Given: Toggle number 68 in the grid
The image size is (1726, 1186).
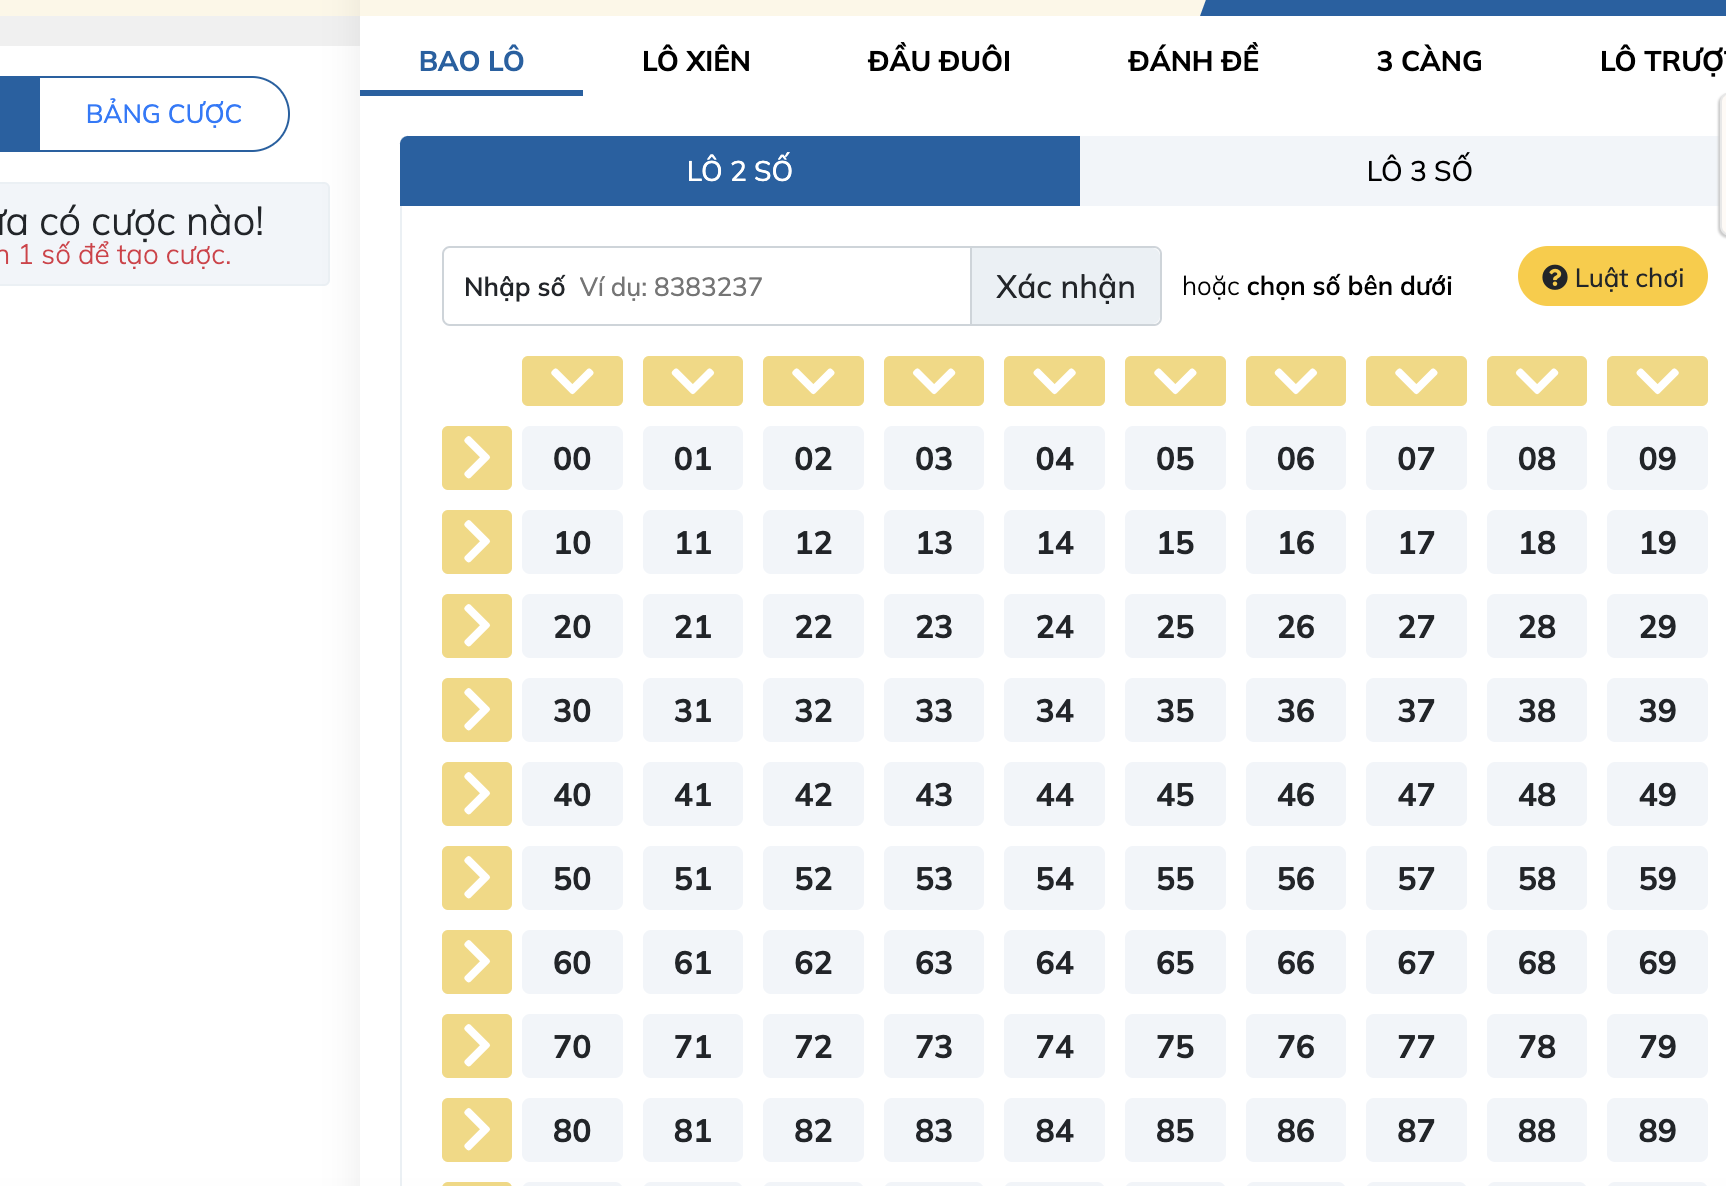Looking at the screenshot, I should (1536, 962).
